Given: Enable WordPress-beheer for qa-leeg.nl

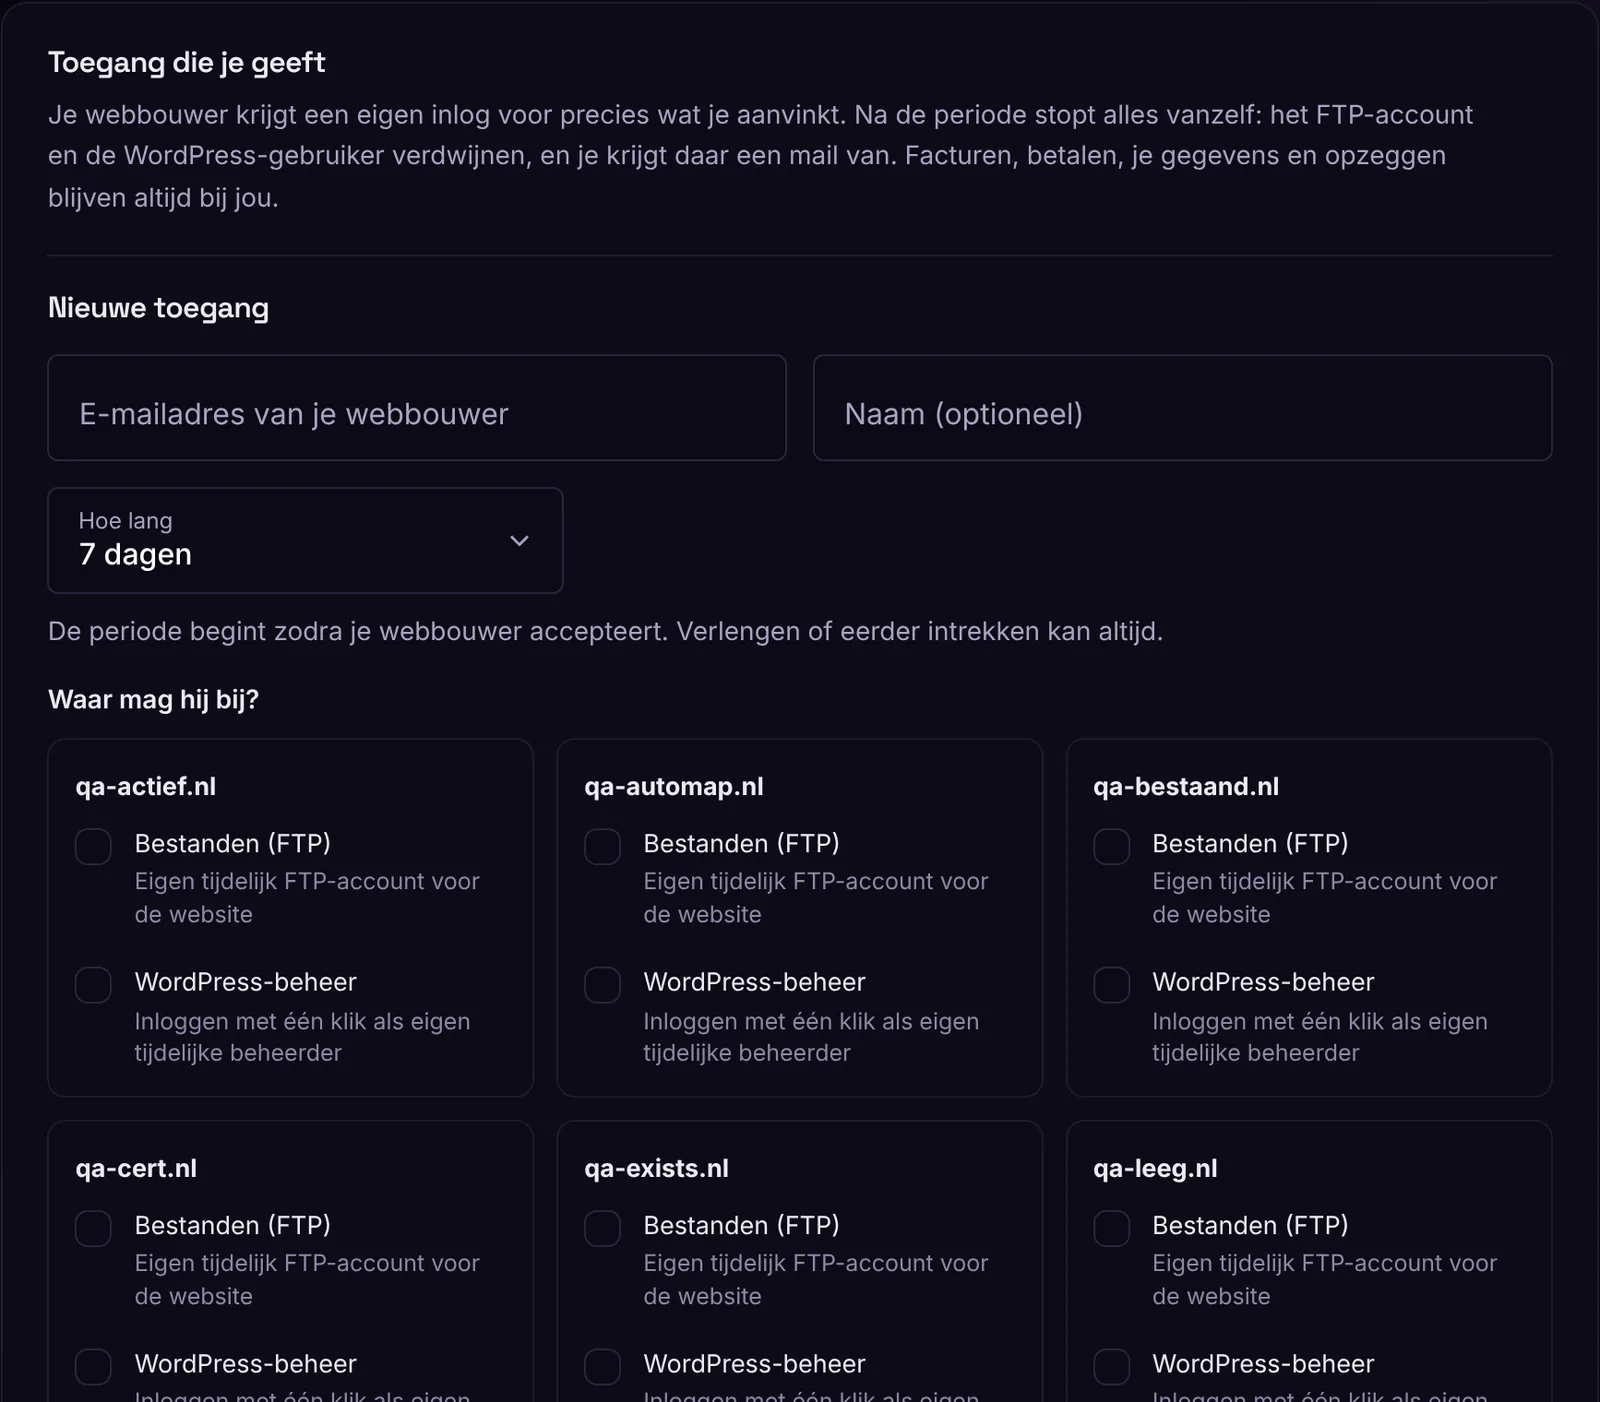Looking at the screenshot, I should (1111, 1367).
